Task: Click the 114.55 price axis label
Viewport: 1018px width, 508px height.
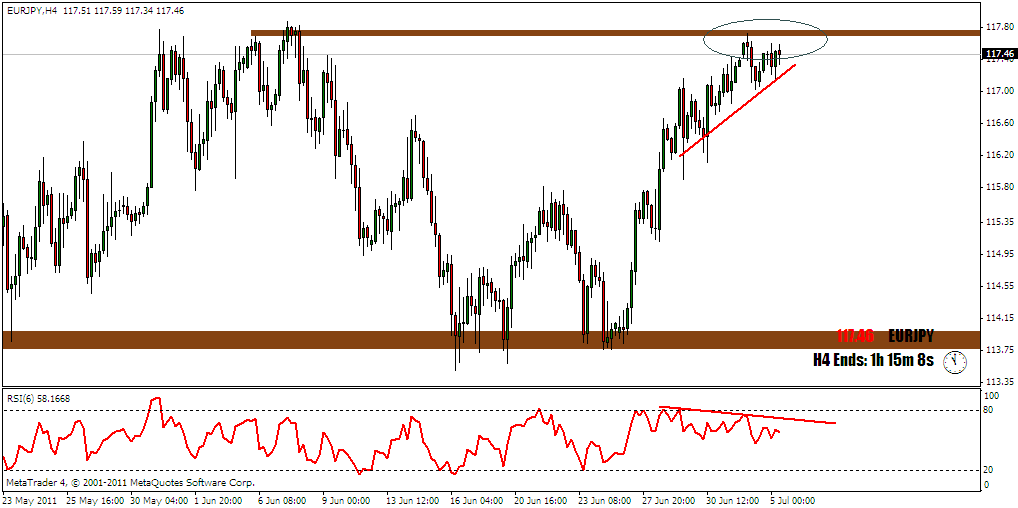Action: tap(1000, 286)
